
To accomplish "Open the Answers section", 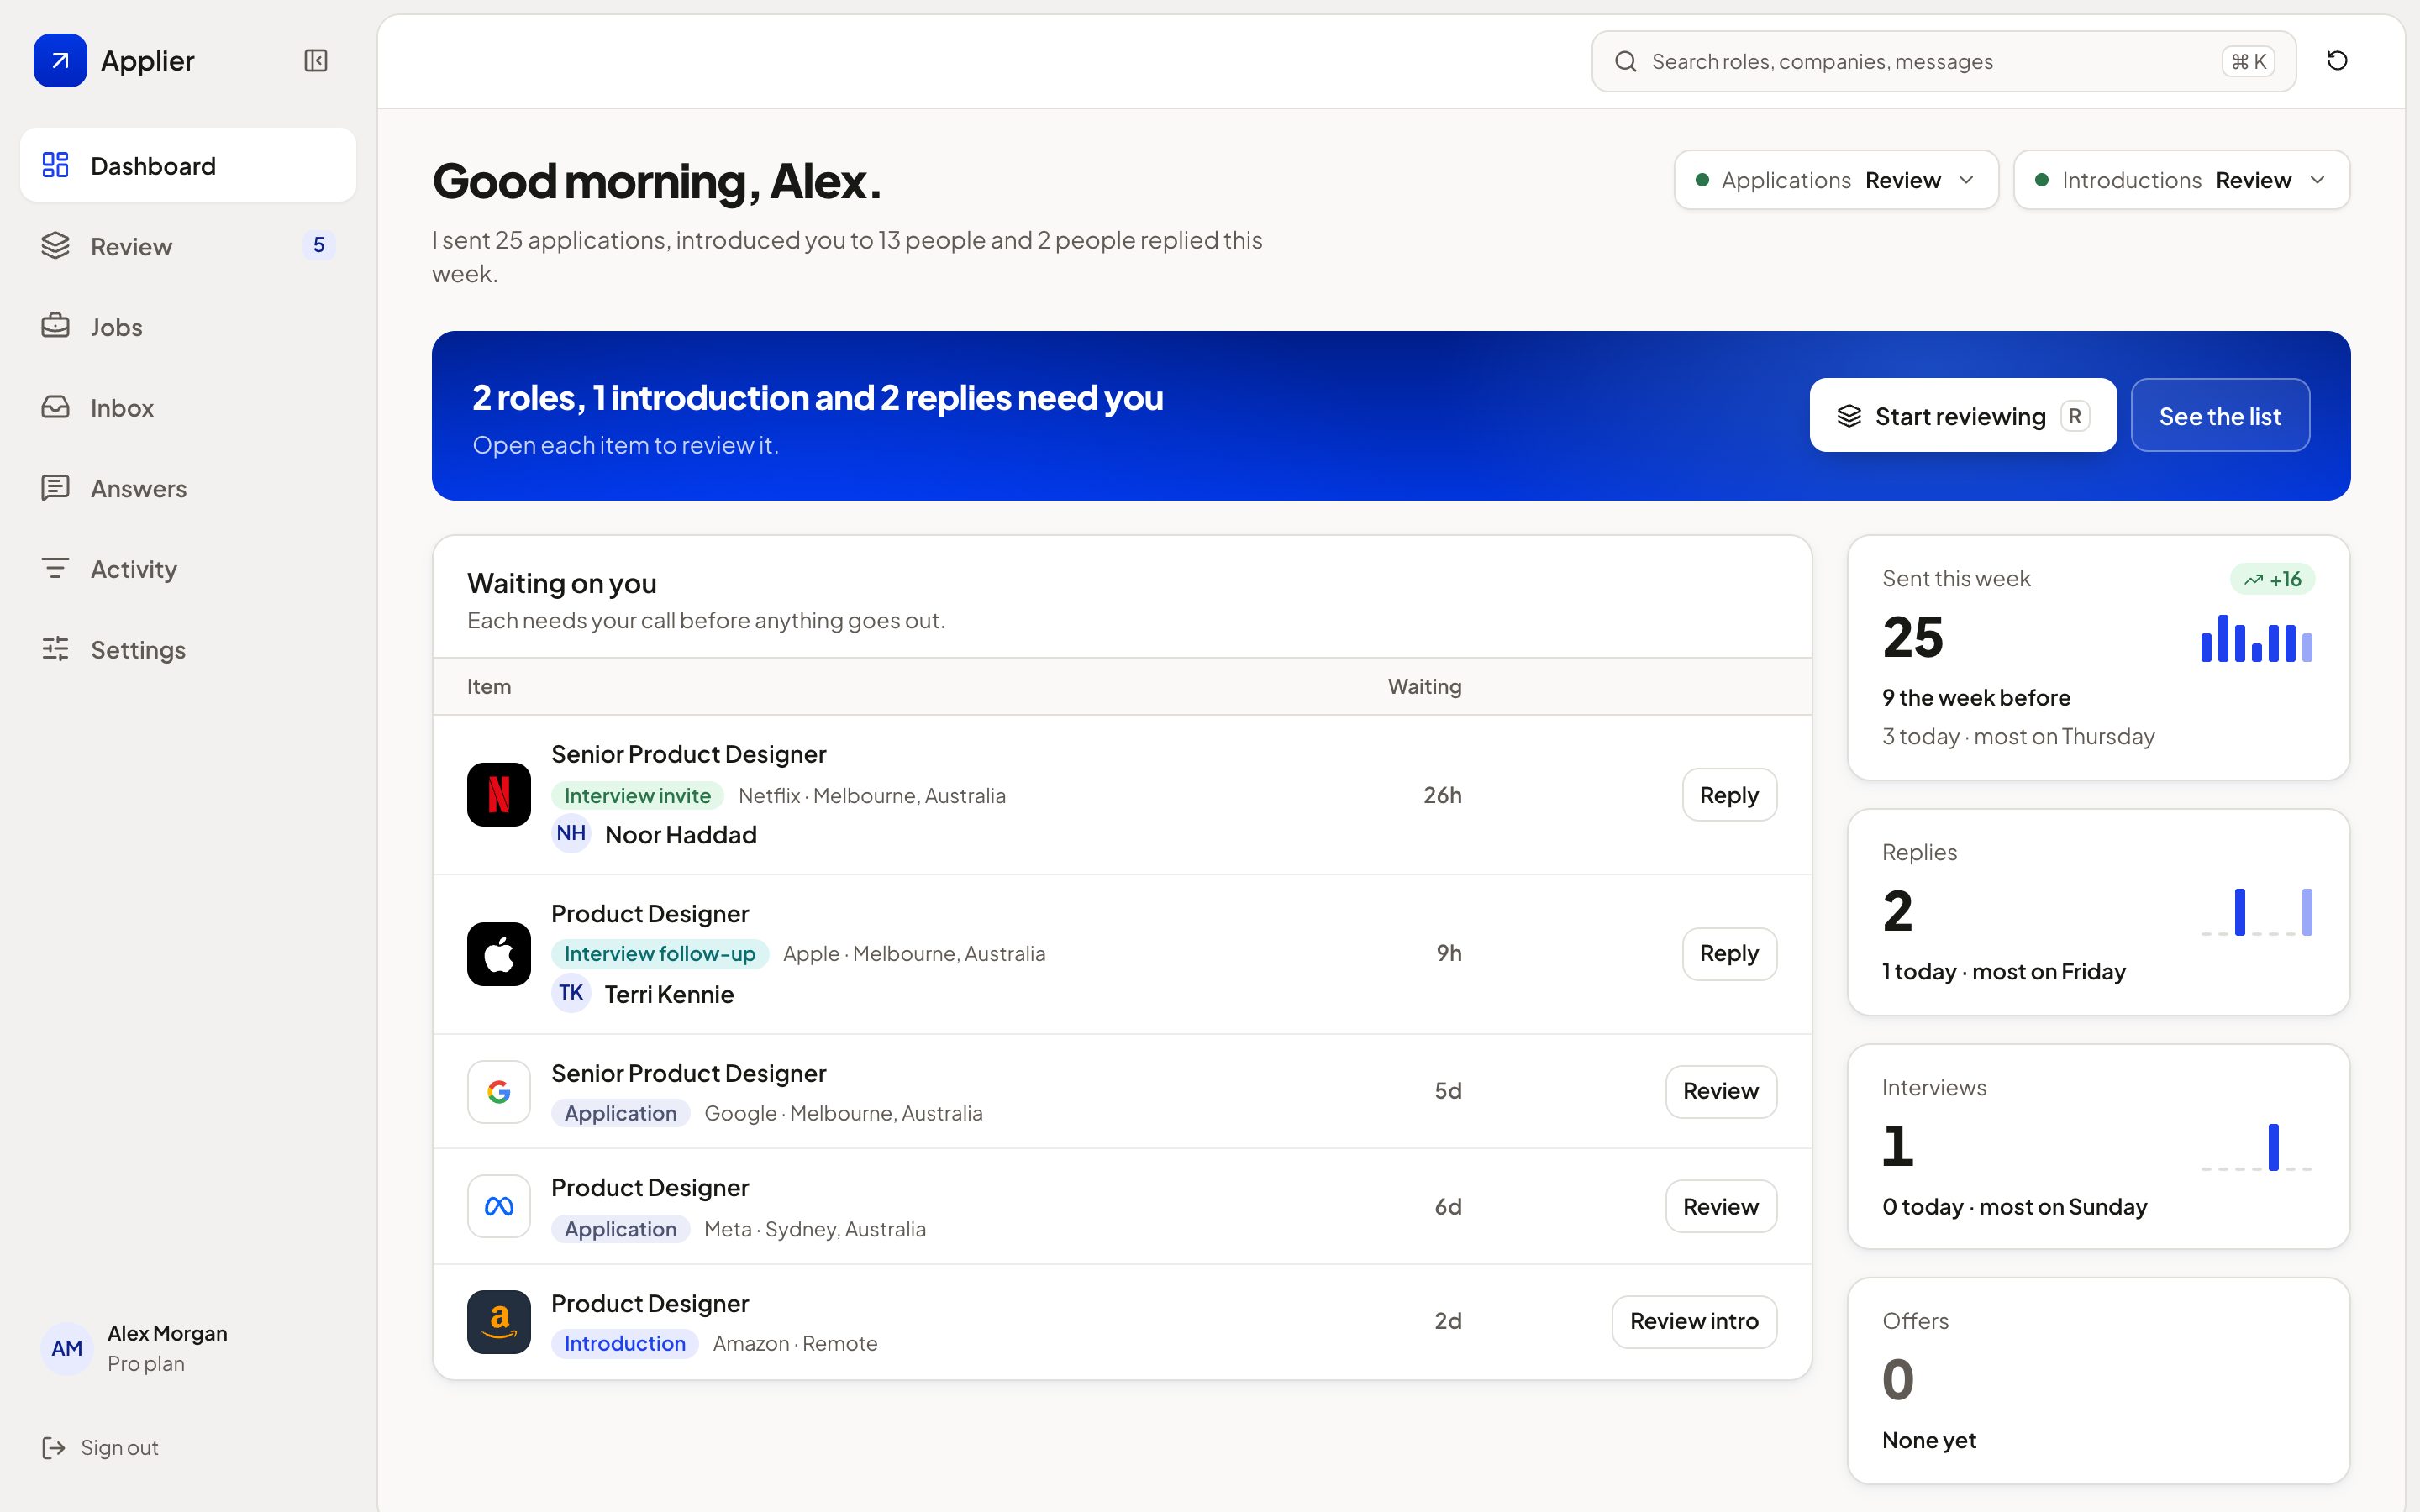I will (188, 488).
